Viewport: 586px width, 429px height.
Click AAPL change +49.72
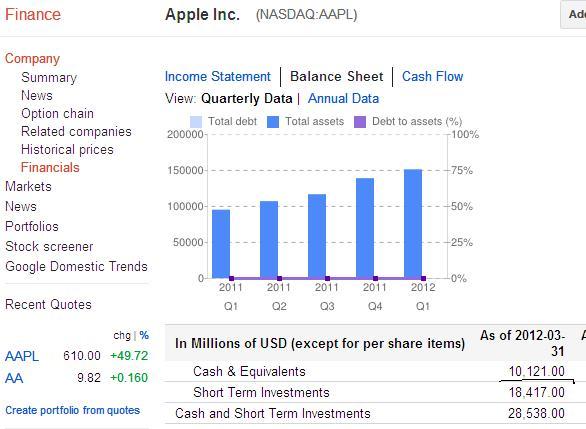[x=129, y=355]
